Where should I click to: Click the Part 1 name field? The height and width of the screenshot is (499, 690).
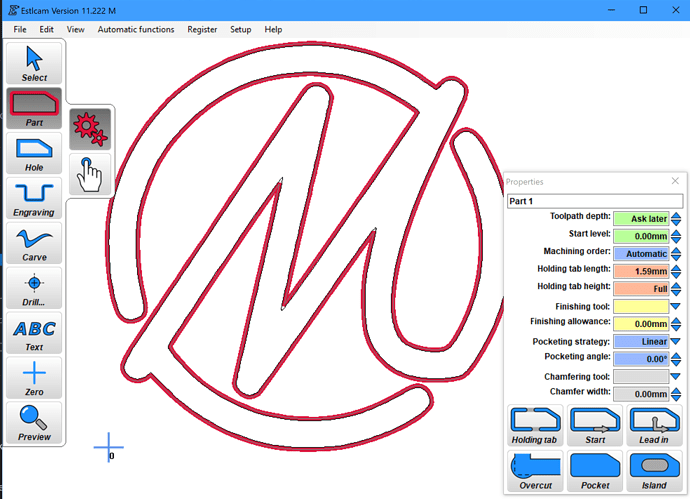point(594,201)
